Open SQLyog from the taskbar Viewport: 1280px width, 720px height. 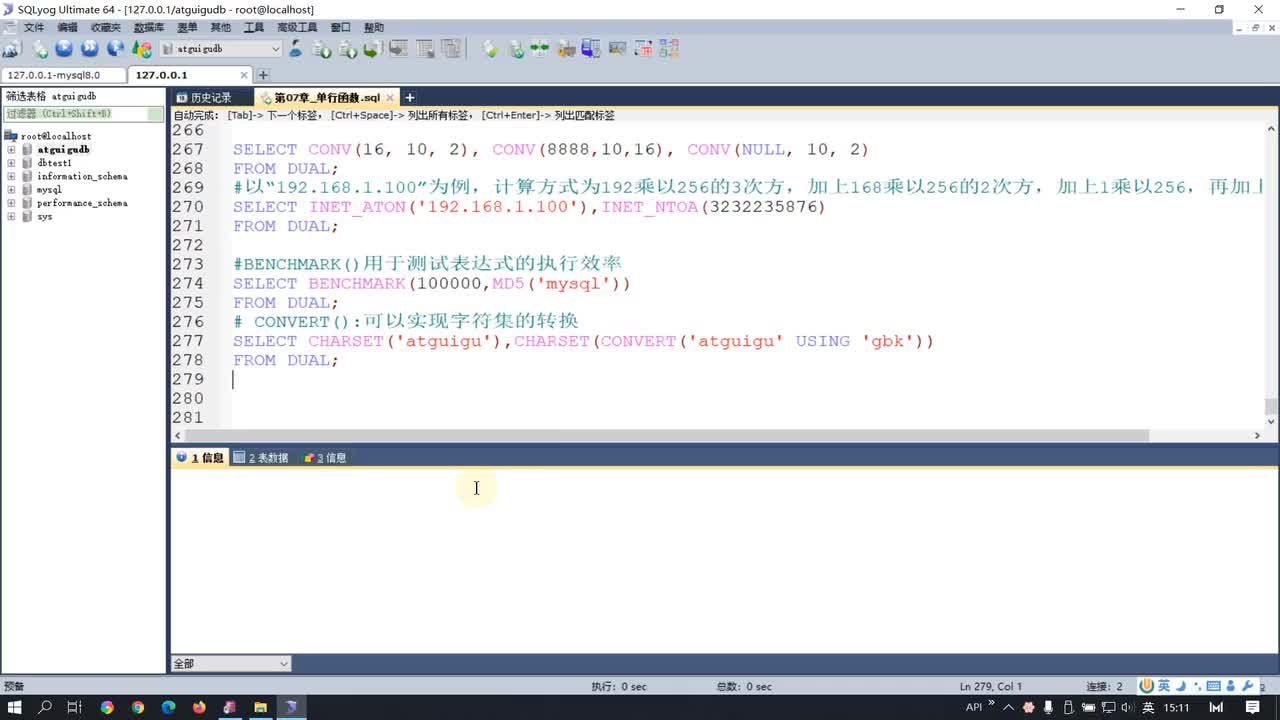291,707
